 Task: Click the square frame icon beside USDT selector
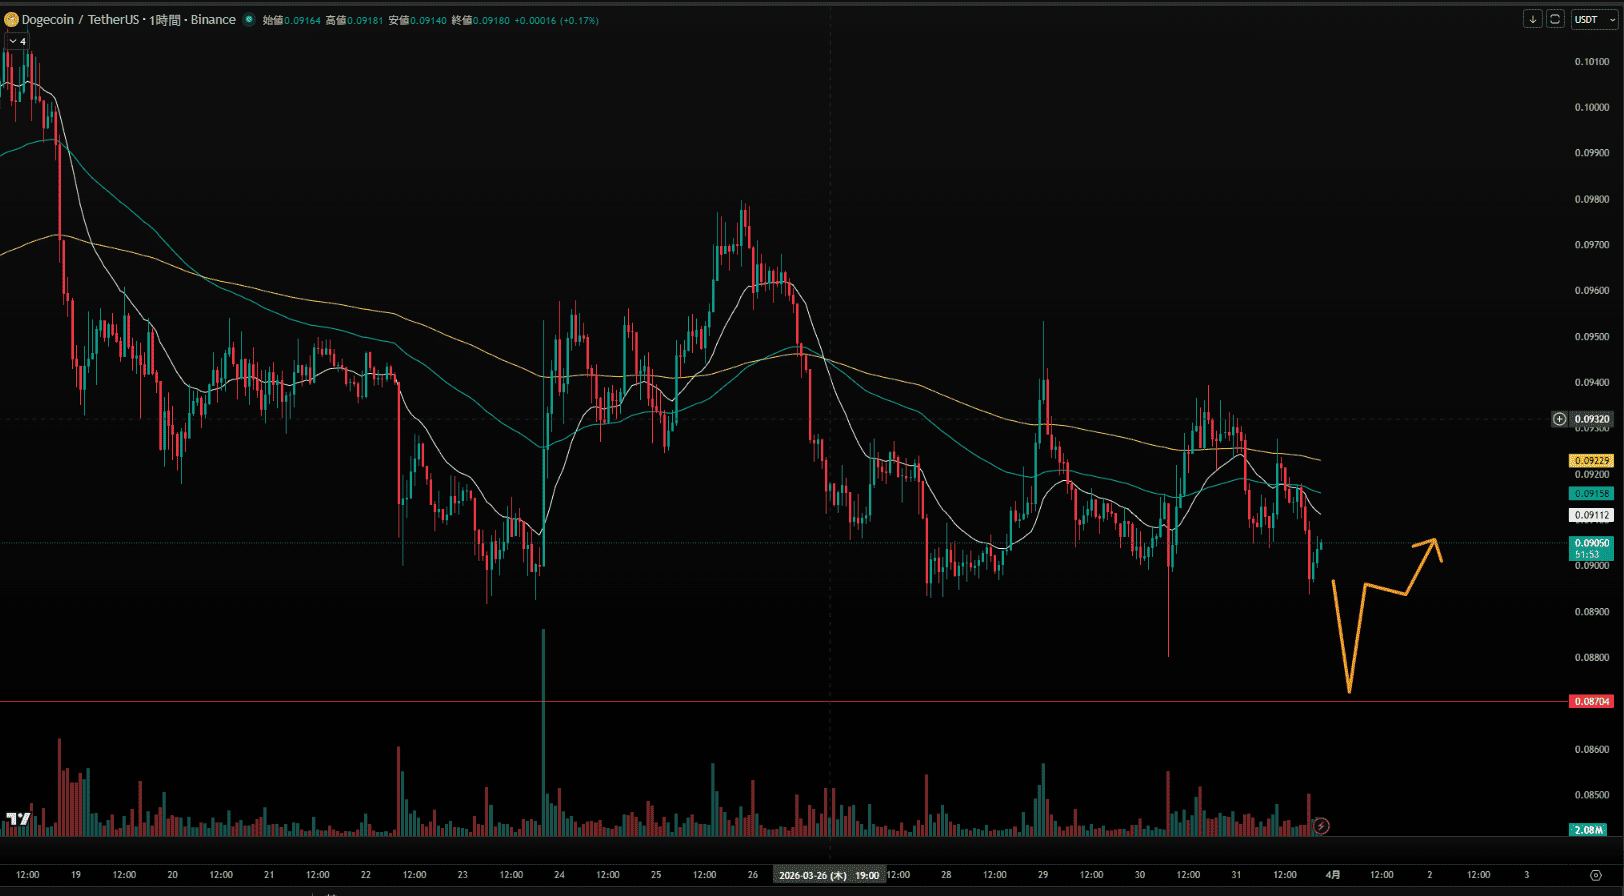1555,19
